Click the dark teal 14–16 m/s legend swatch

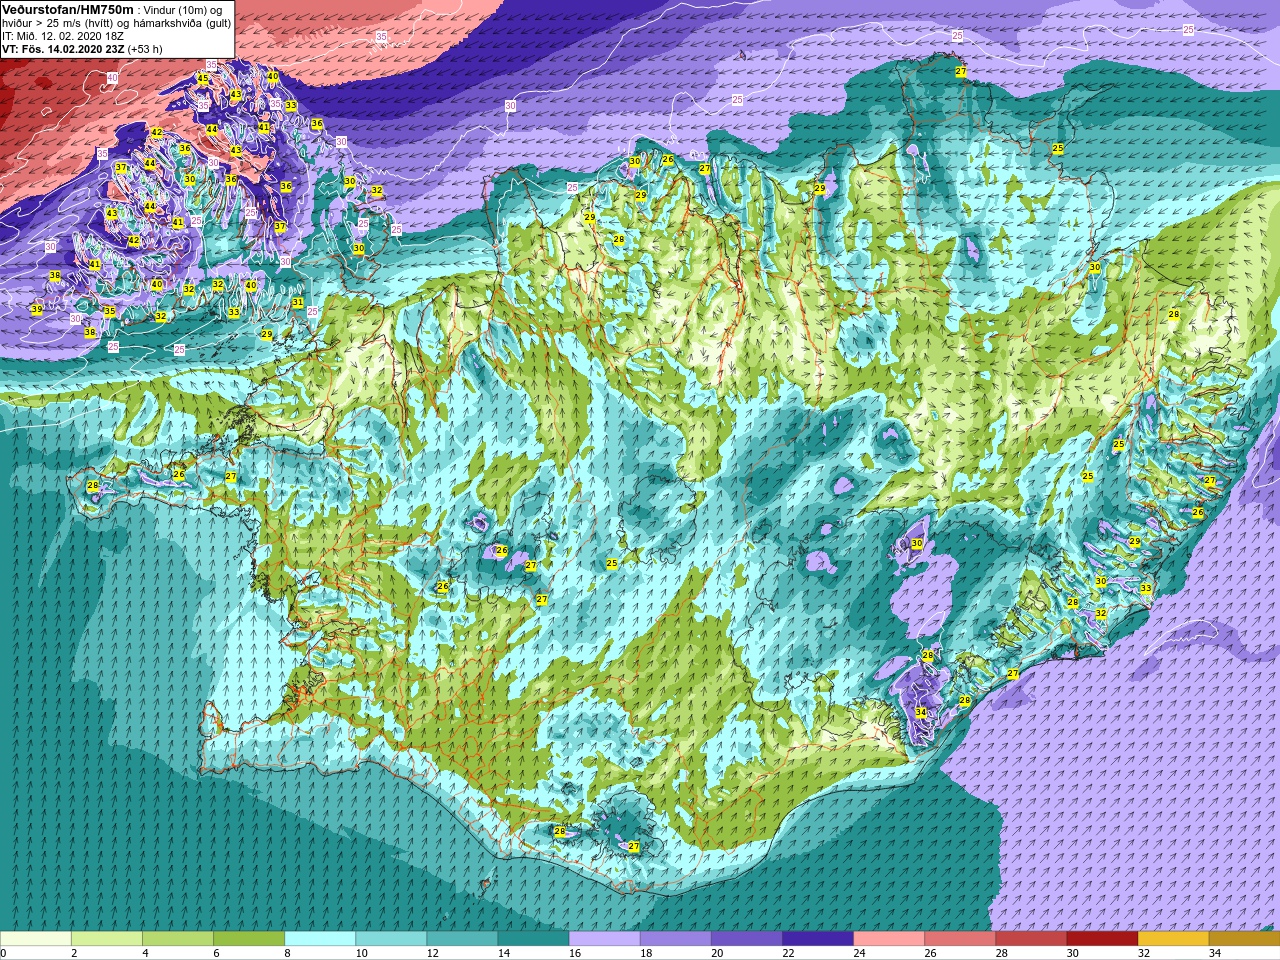coord(533,939)
